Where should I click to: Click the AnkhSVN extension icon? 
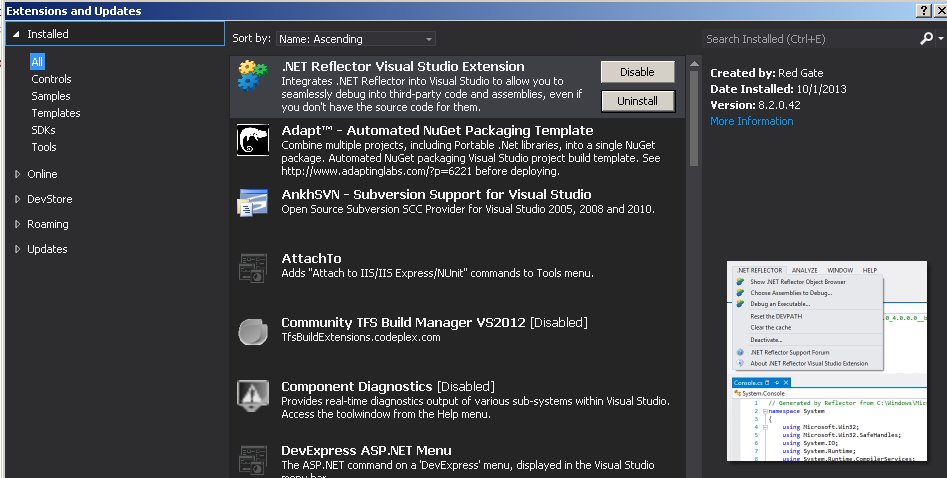click(252, 203)
